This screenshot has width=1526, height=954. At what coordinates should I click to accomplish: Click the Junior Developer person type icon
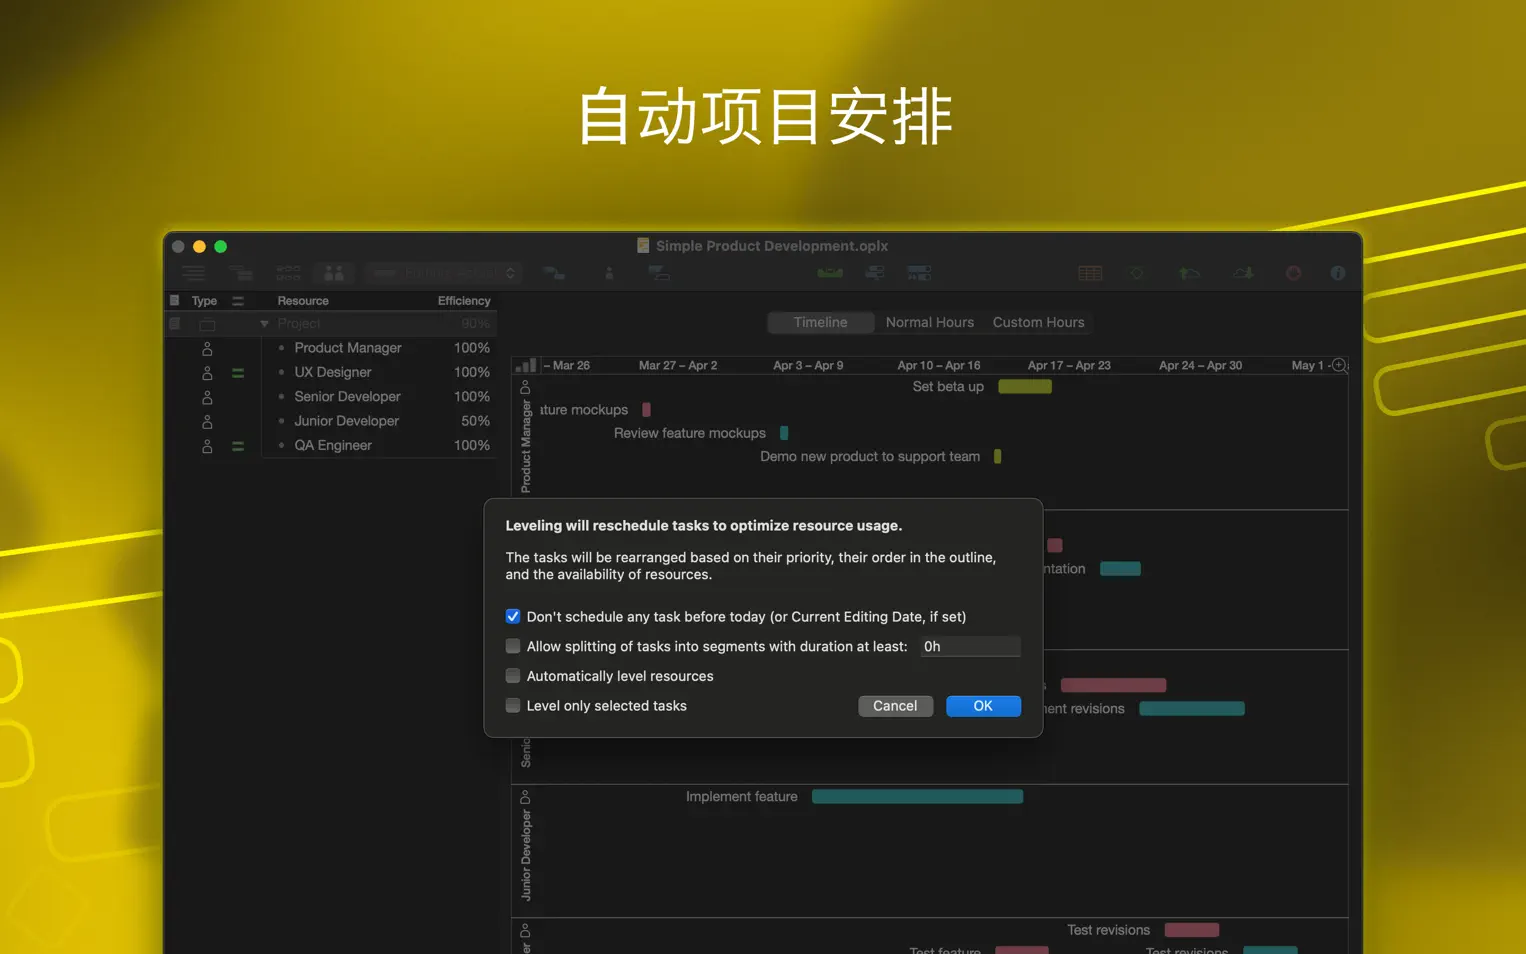[207, 421]
